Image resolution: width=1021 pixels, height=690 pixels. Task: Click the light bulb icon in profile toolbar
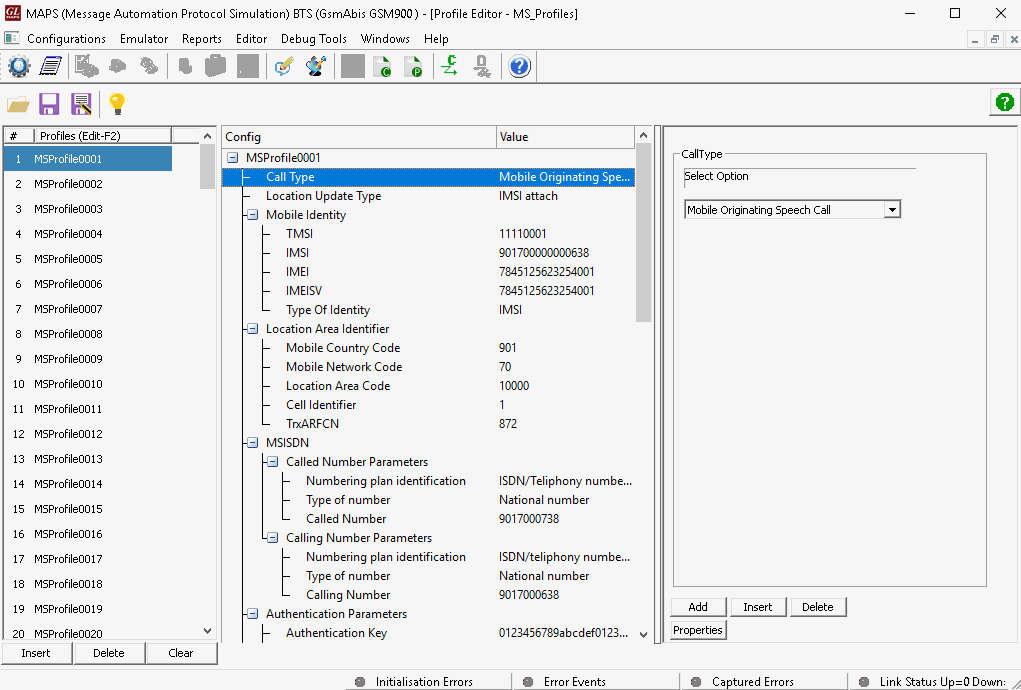pyautogui.click(x=116, y=104)
